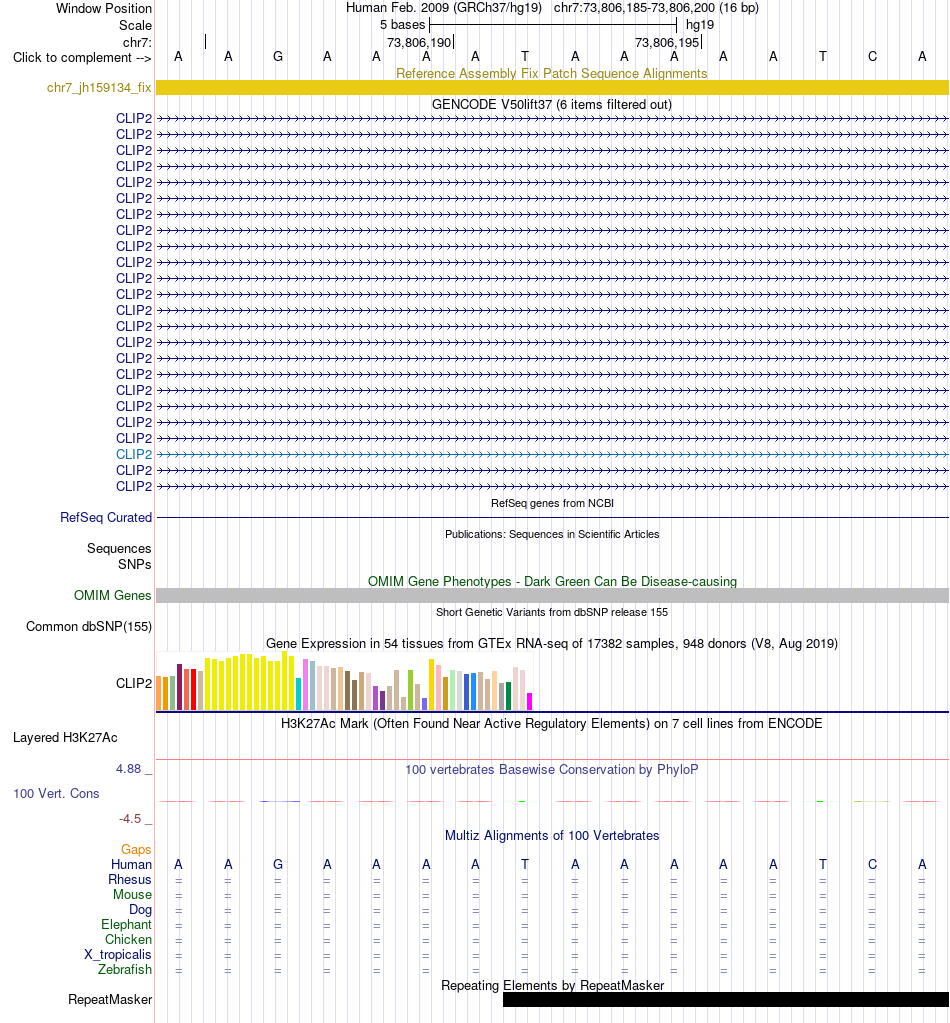950x1023 pixels.
Task: Open the 'Multiz Alignments of 100 Vertebrates' title
Action: [x=552, y=835]
